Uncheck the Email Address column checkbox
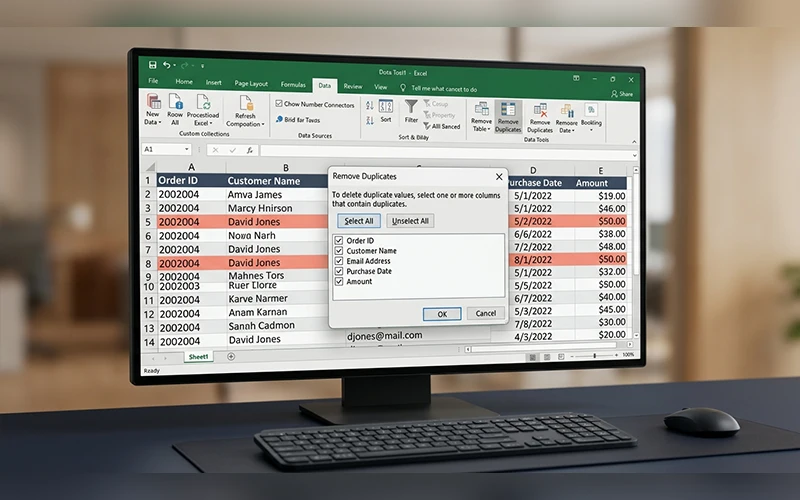Image resolution: width=800 pixels, height=500 pixels. pos(339,261)
